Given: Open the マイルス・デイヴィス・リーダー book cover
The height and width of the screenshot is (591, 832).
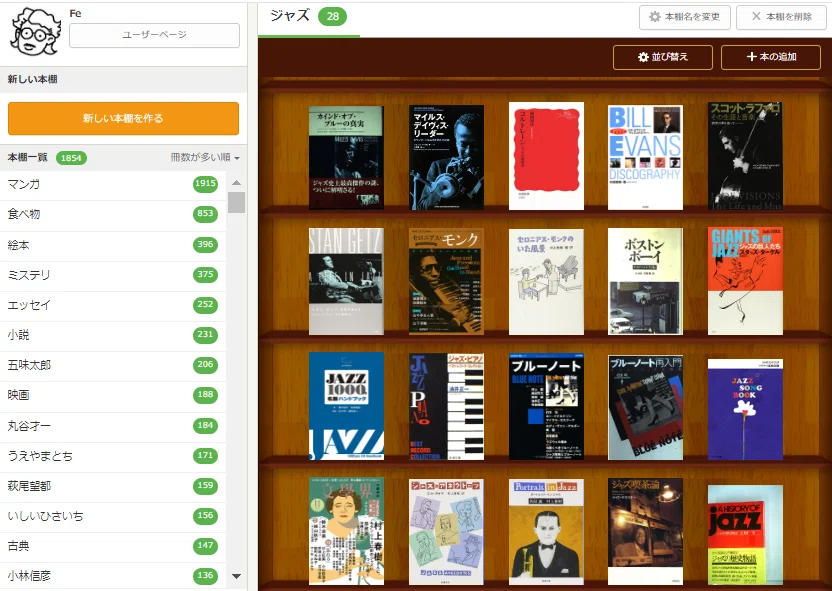Looking at the screenshot, I should click(x=446, y=158).
